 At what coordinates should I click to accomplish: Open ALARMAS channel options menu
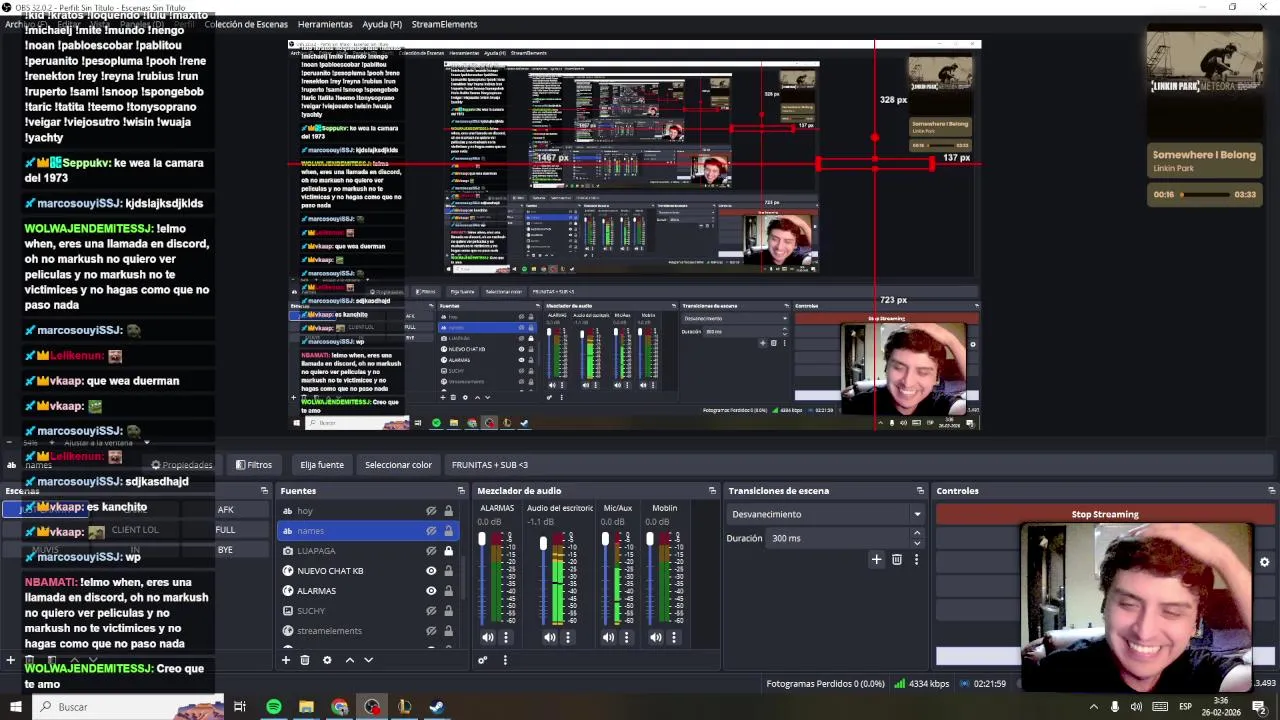tap(505, 637)
